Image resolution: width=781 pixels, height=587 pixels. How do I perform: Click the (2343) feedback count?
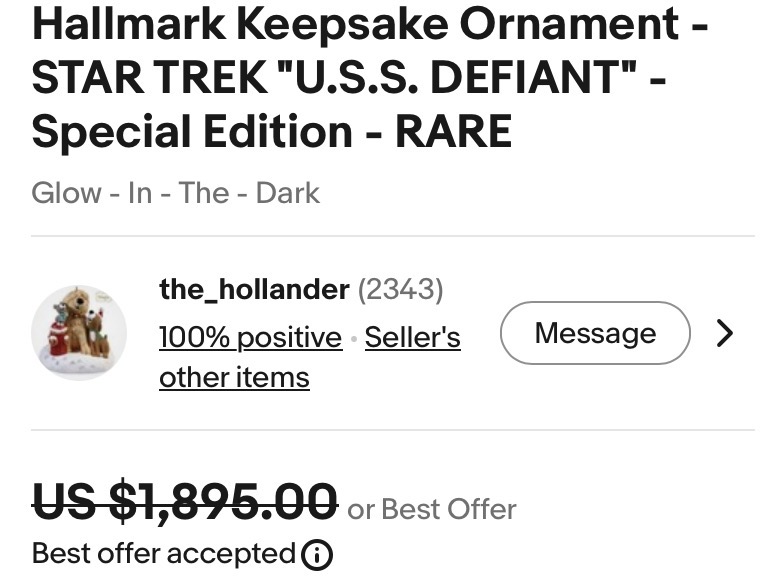tap(400, 290)
